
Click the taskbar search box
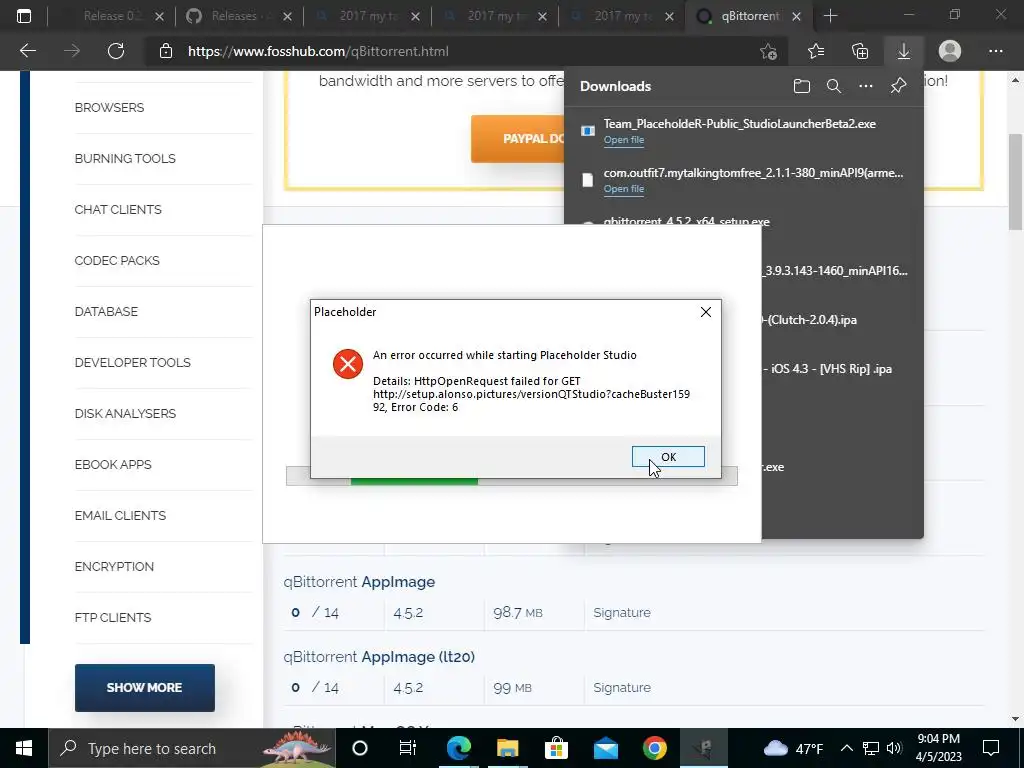(191, 748)
